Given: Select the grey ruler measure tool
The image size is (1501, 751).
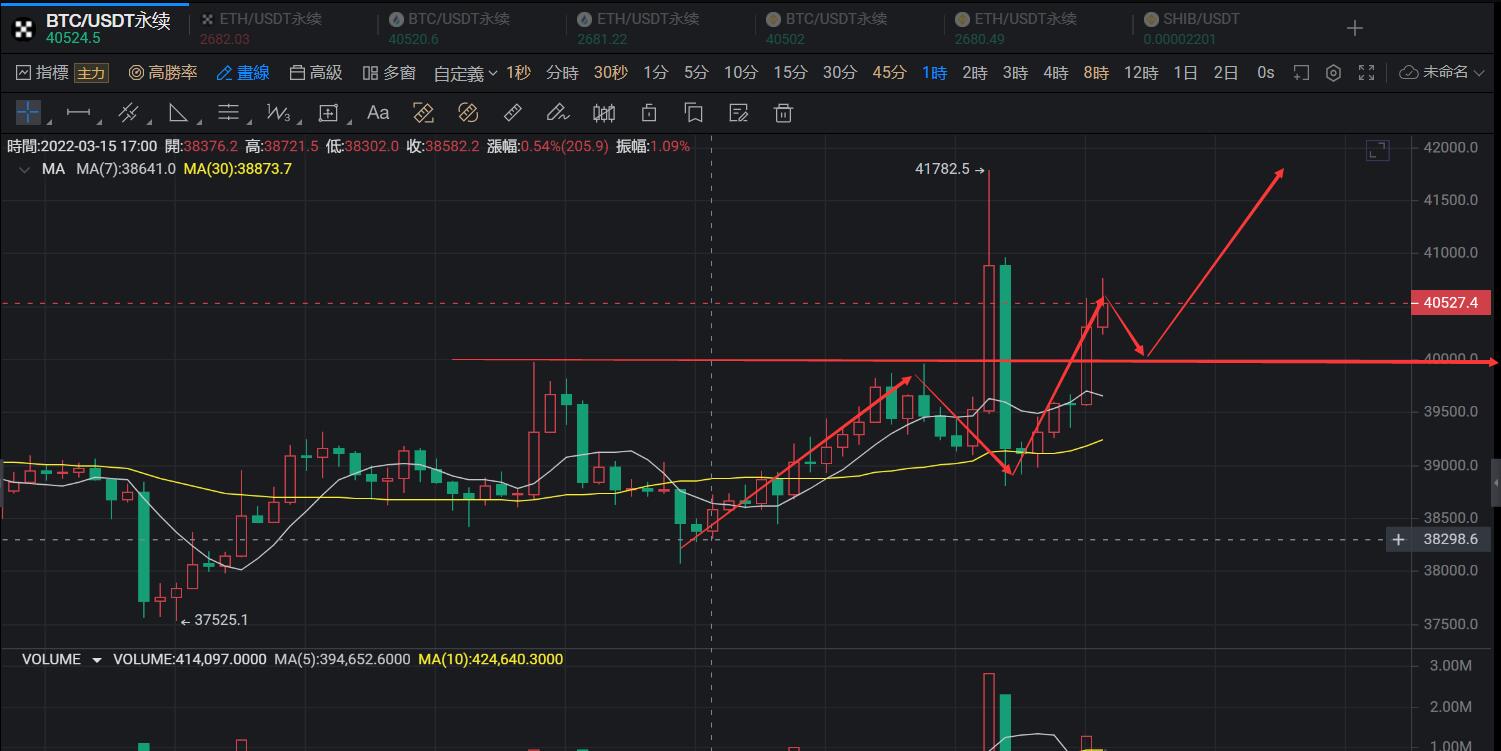Looking at the screenshot, I should click(513, 112).
